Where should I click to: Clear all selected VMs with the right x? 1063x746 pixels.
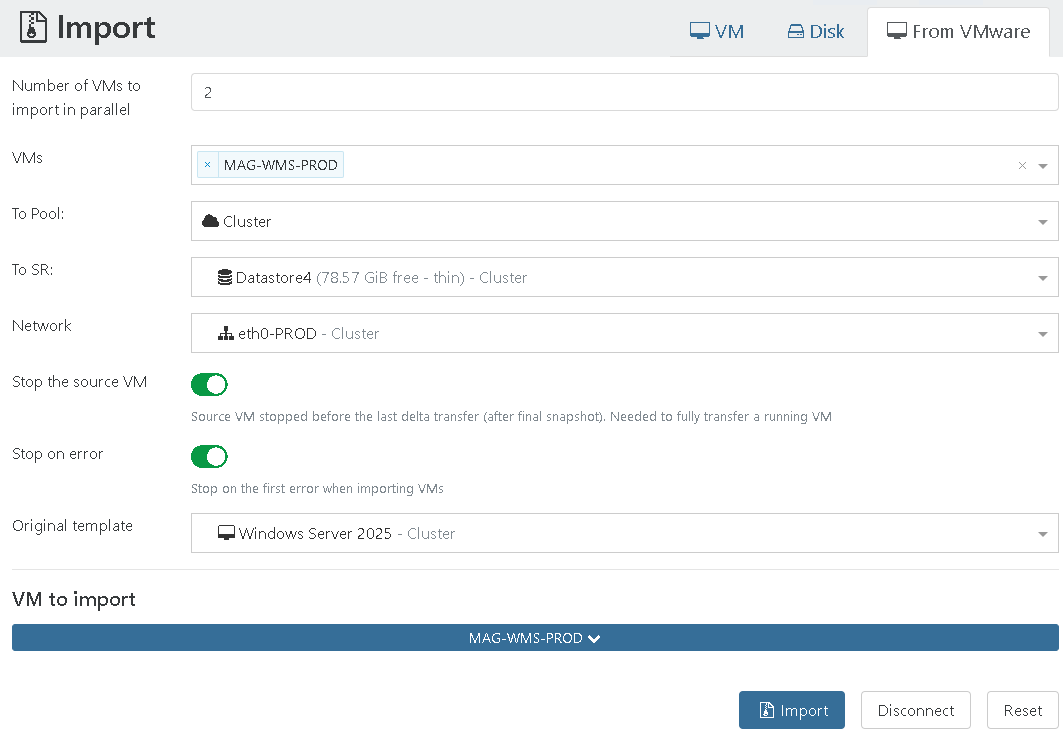[x=1022, y=166]
